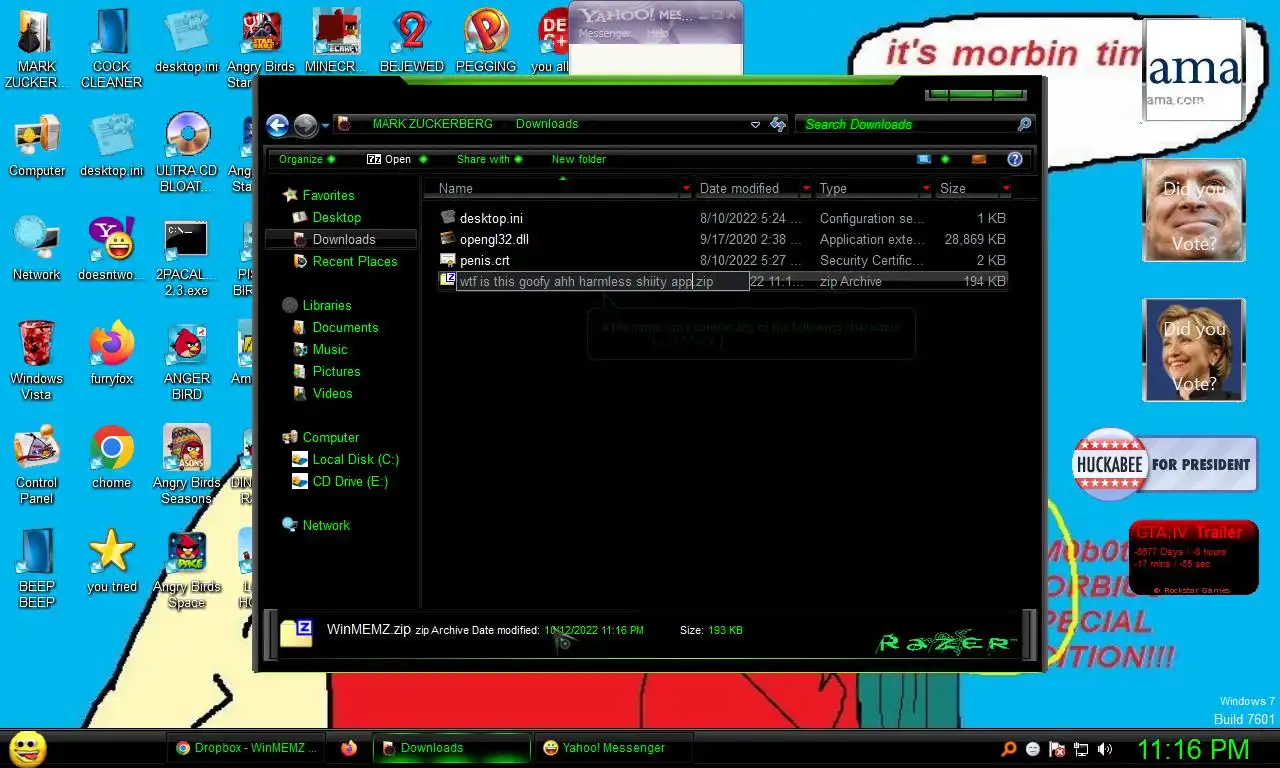This screenshot has width=1280, height=768.
Task: Open Recent Places in the navigation pane
Action: pos(354,261)
